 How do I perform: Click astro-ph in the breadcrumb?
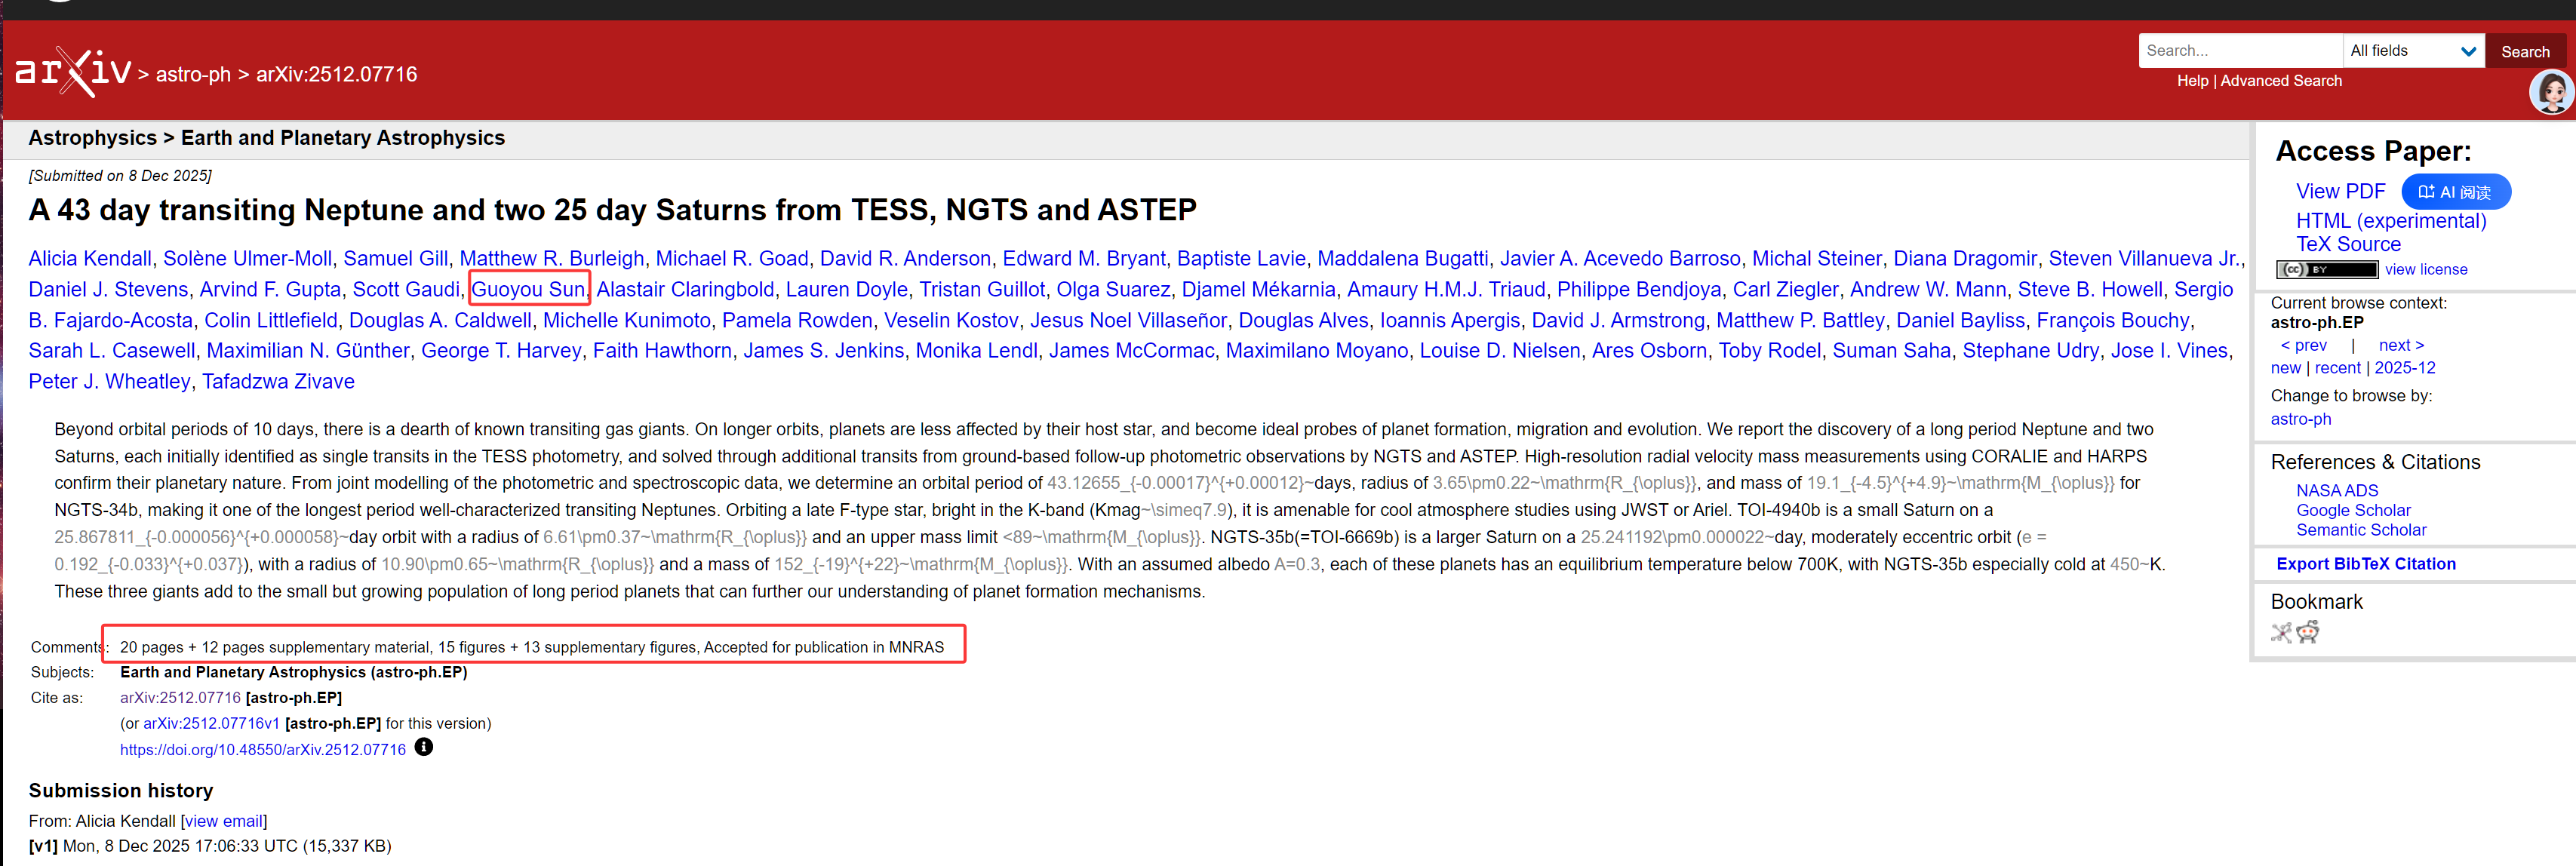pyautogui.click(x=193, y=74)
